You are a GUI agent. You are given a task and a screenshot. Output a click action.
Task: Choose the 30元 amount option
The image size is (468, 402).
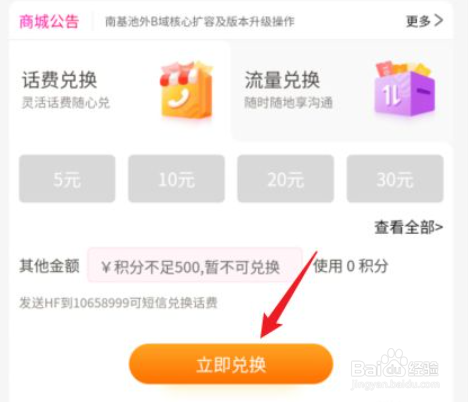point(395,179)
